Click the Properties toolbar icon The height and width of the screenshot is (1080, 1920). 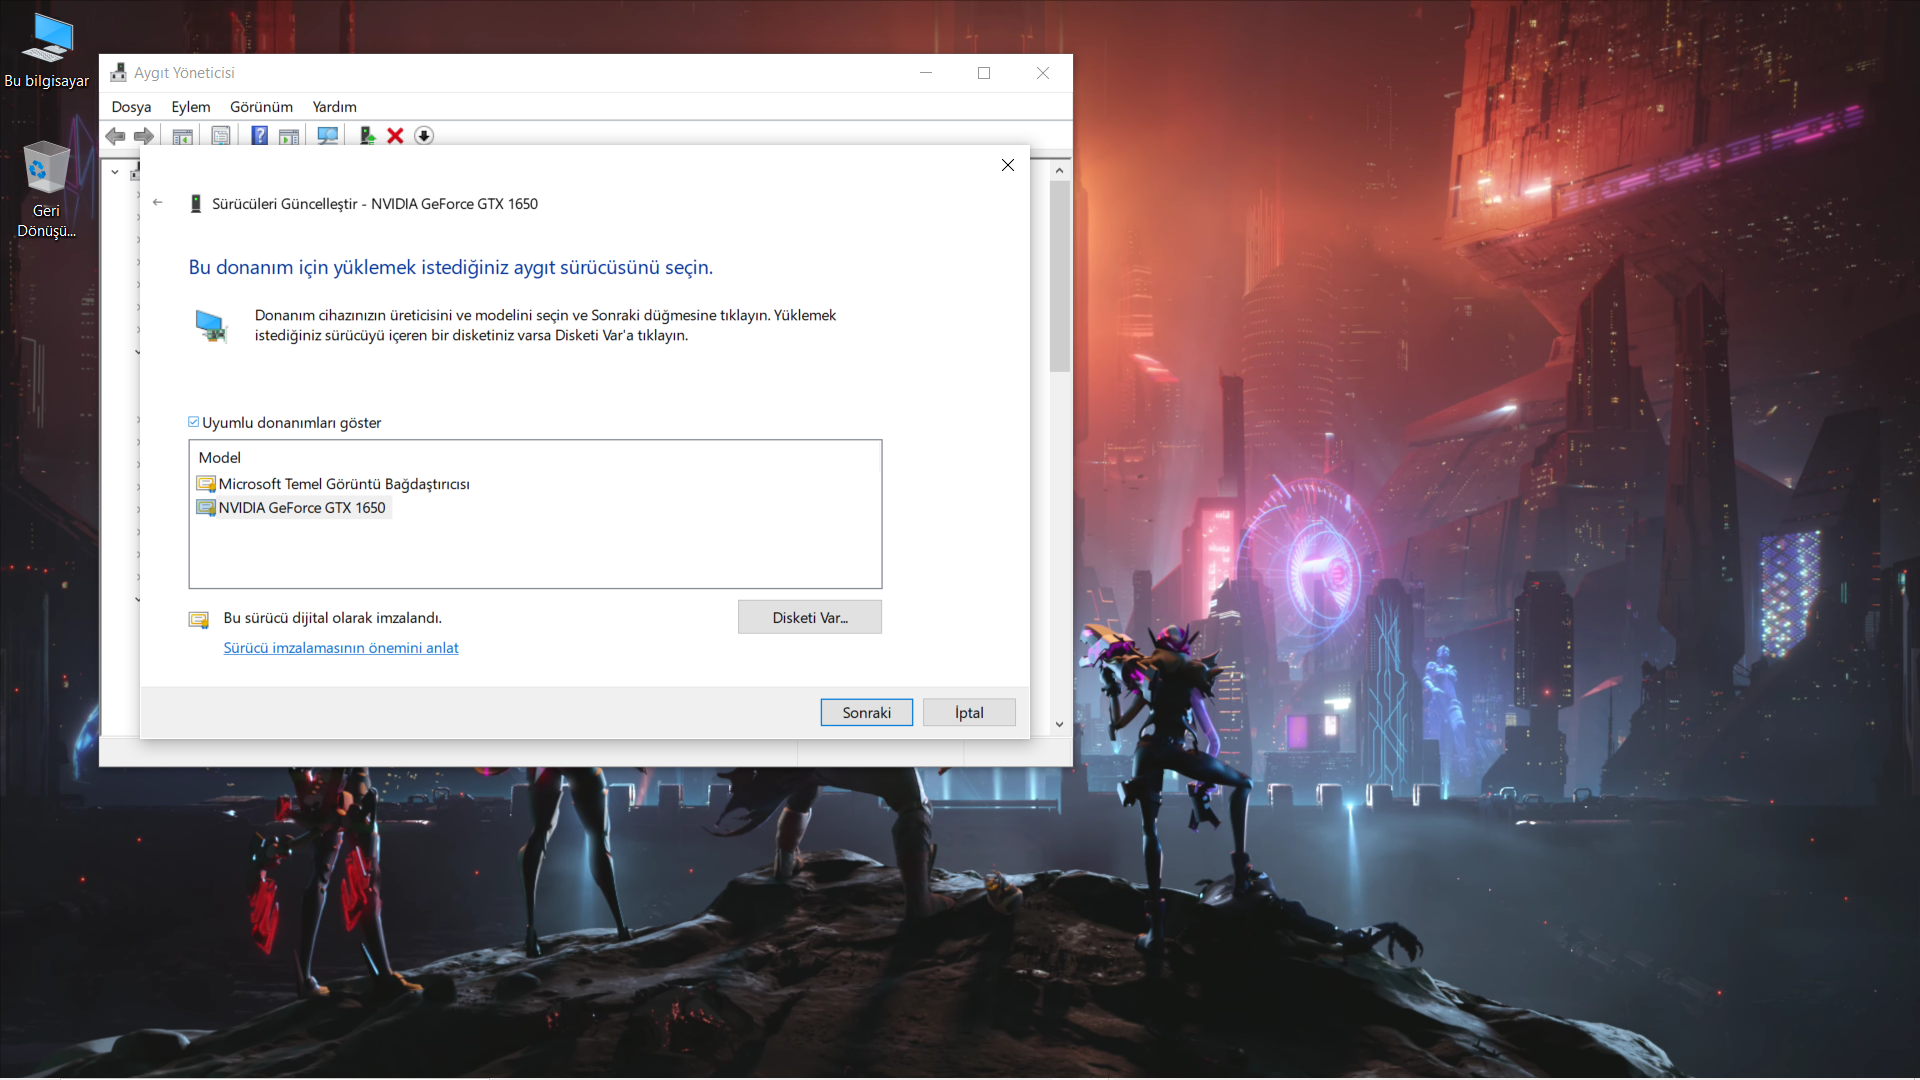pos(221,136)
